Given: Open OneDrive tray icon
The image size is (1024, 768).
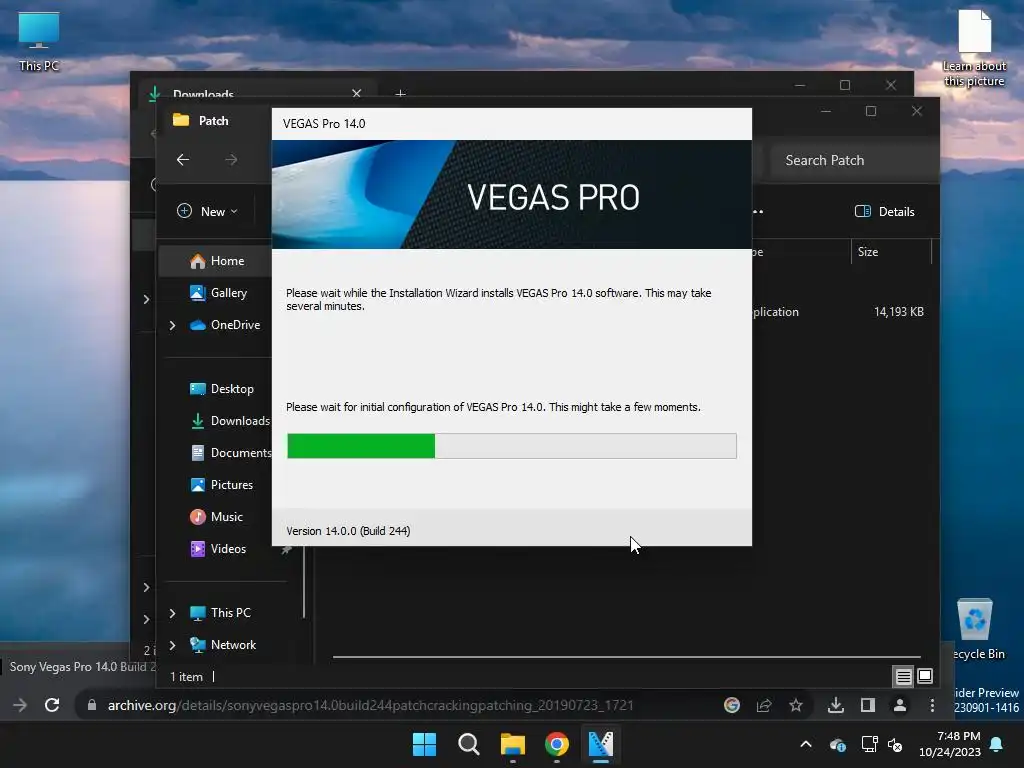Looking at the screenshot, I should pos(837,744).
